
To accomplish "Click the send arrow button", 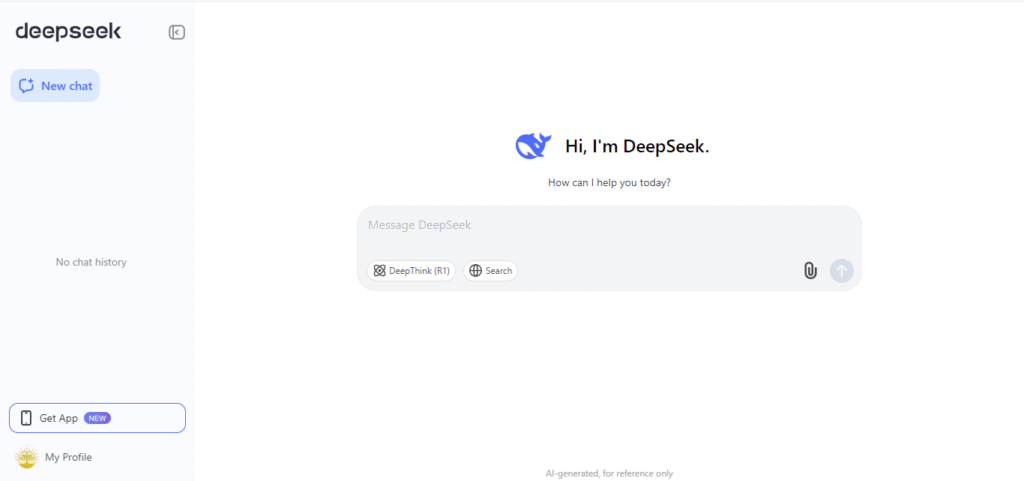I will tap(842, 270).
